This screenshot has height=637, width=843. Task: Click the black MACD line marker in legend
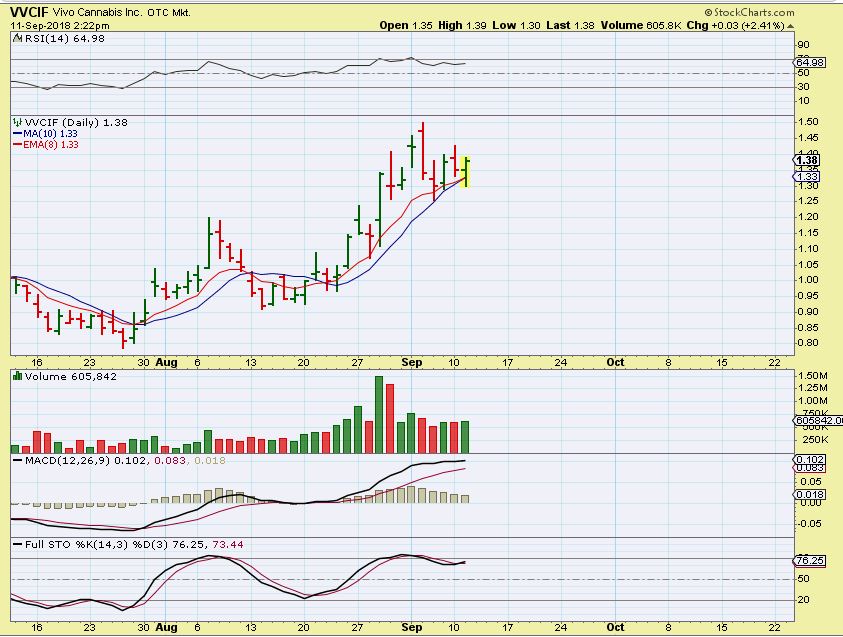17,461
